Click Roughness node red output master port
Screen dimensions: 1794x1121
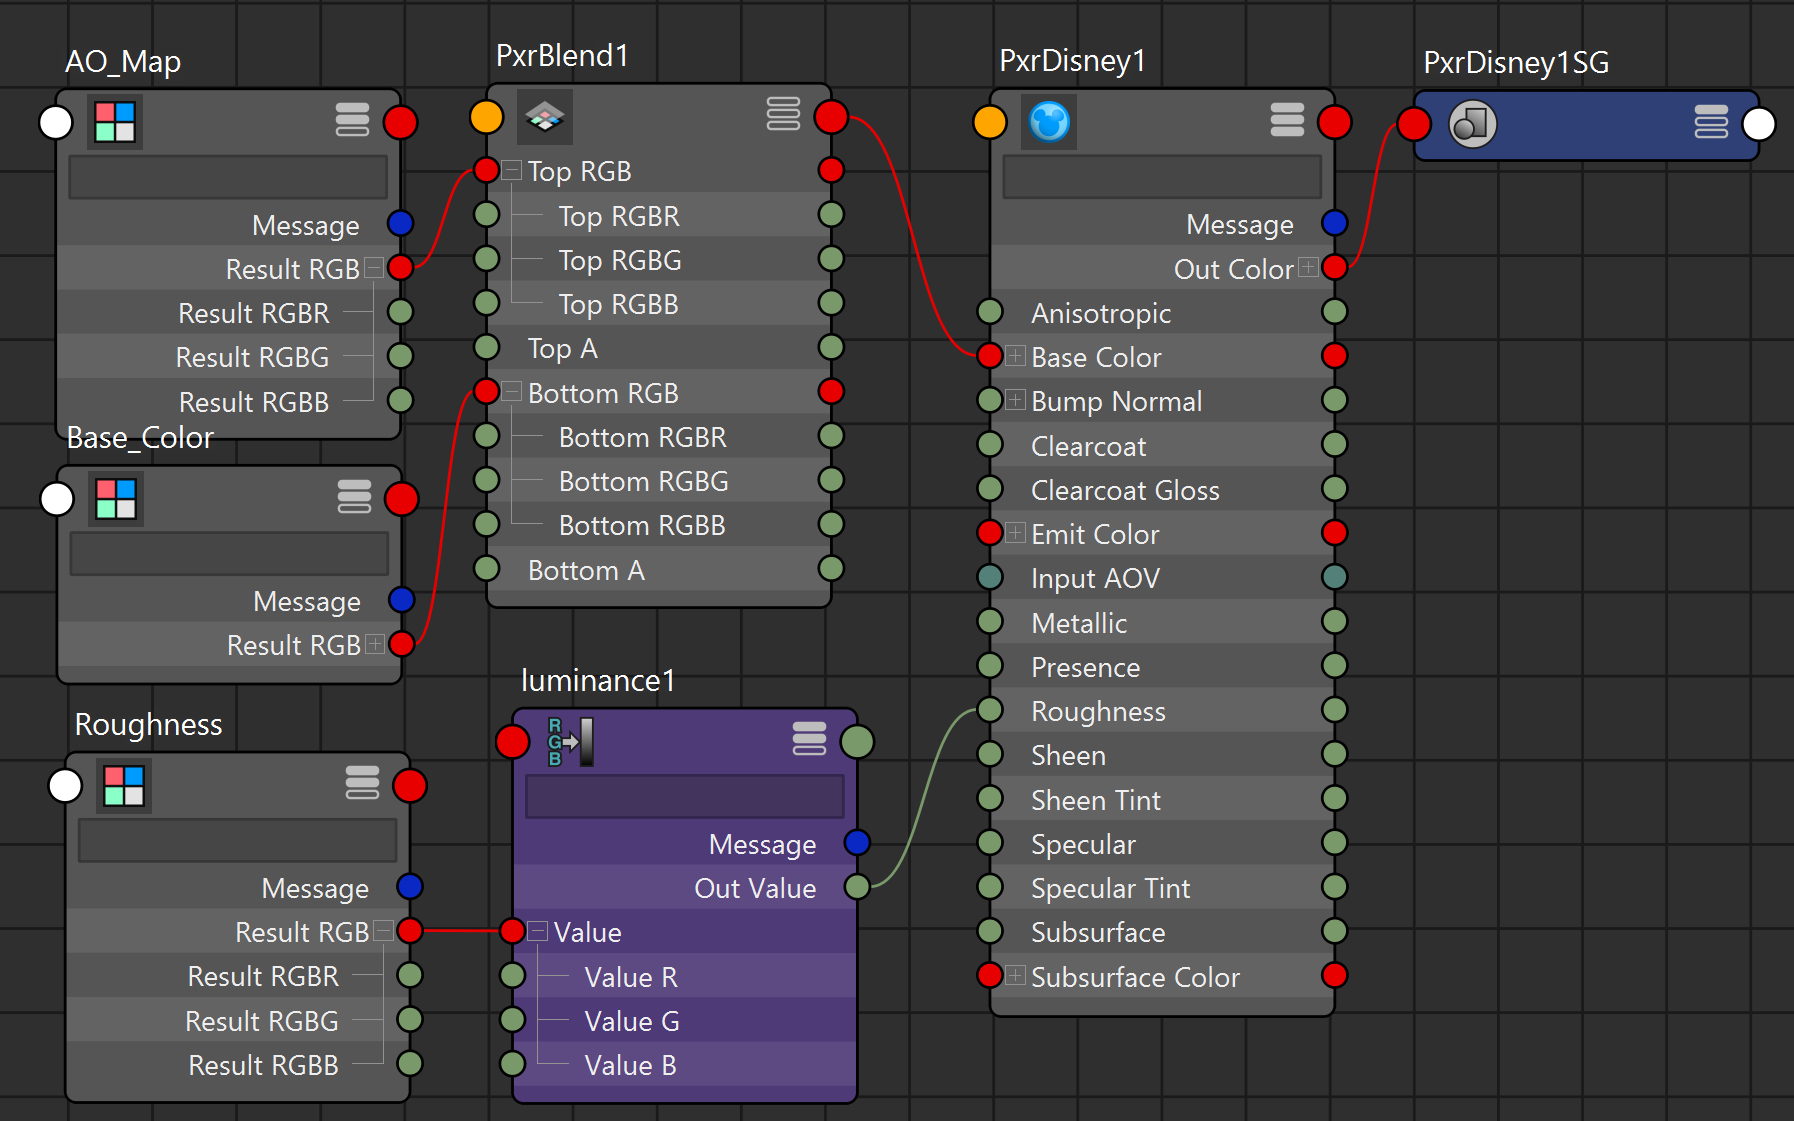(410, 786)
